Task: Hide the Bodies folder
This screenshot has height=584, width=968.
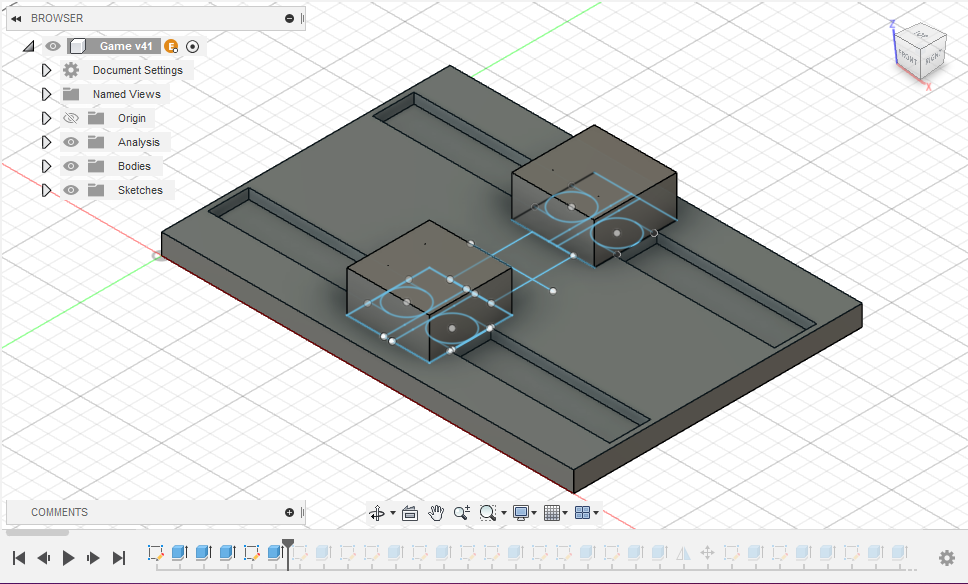Action: pos(70,166)
